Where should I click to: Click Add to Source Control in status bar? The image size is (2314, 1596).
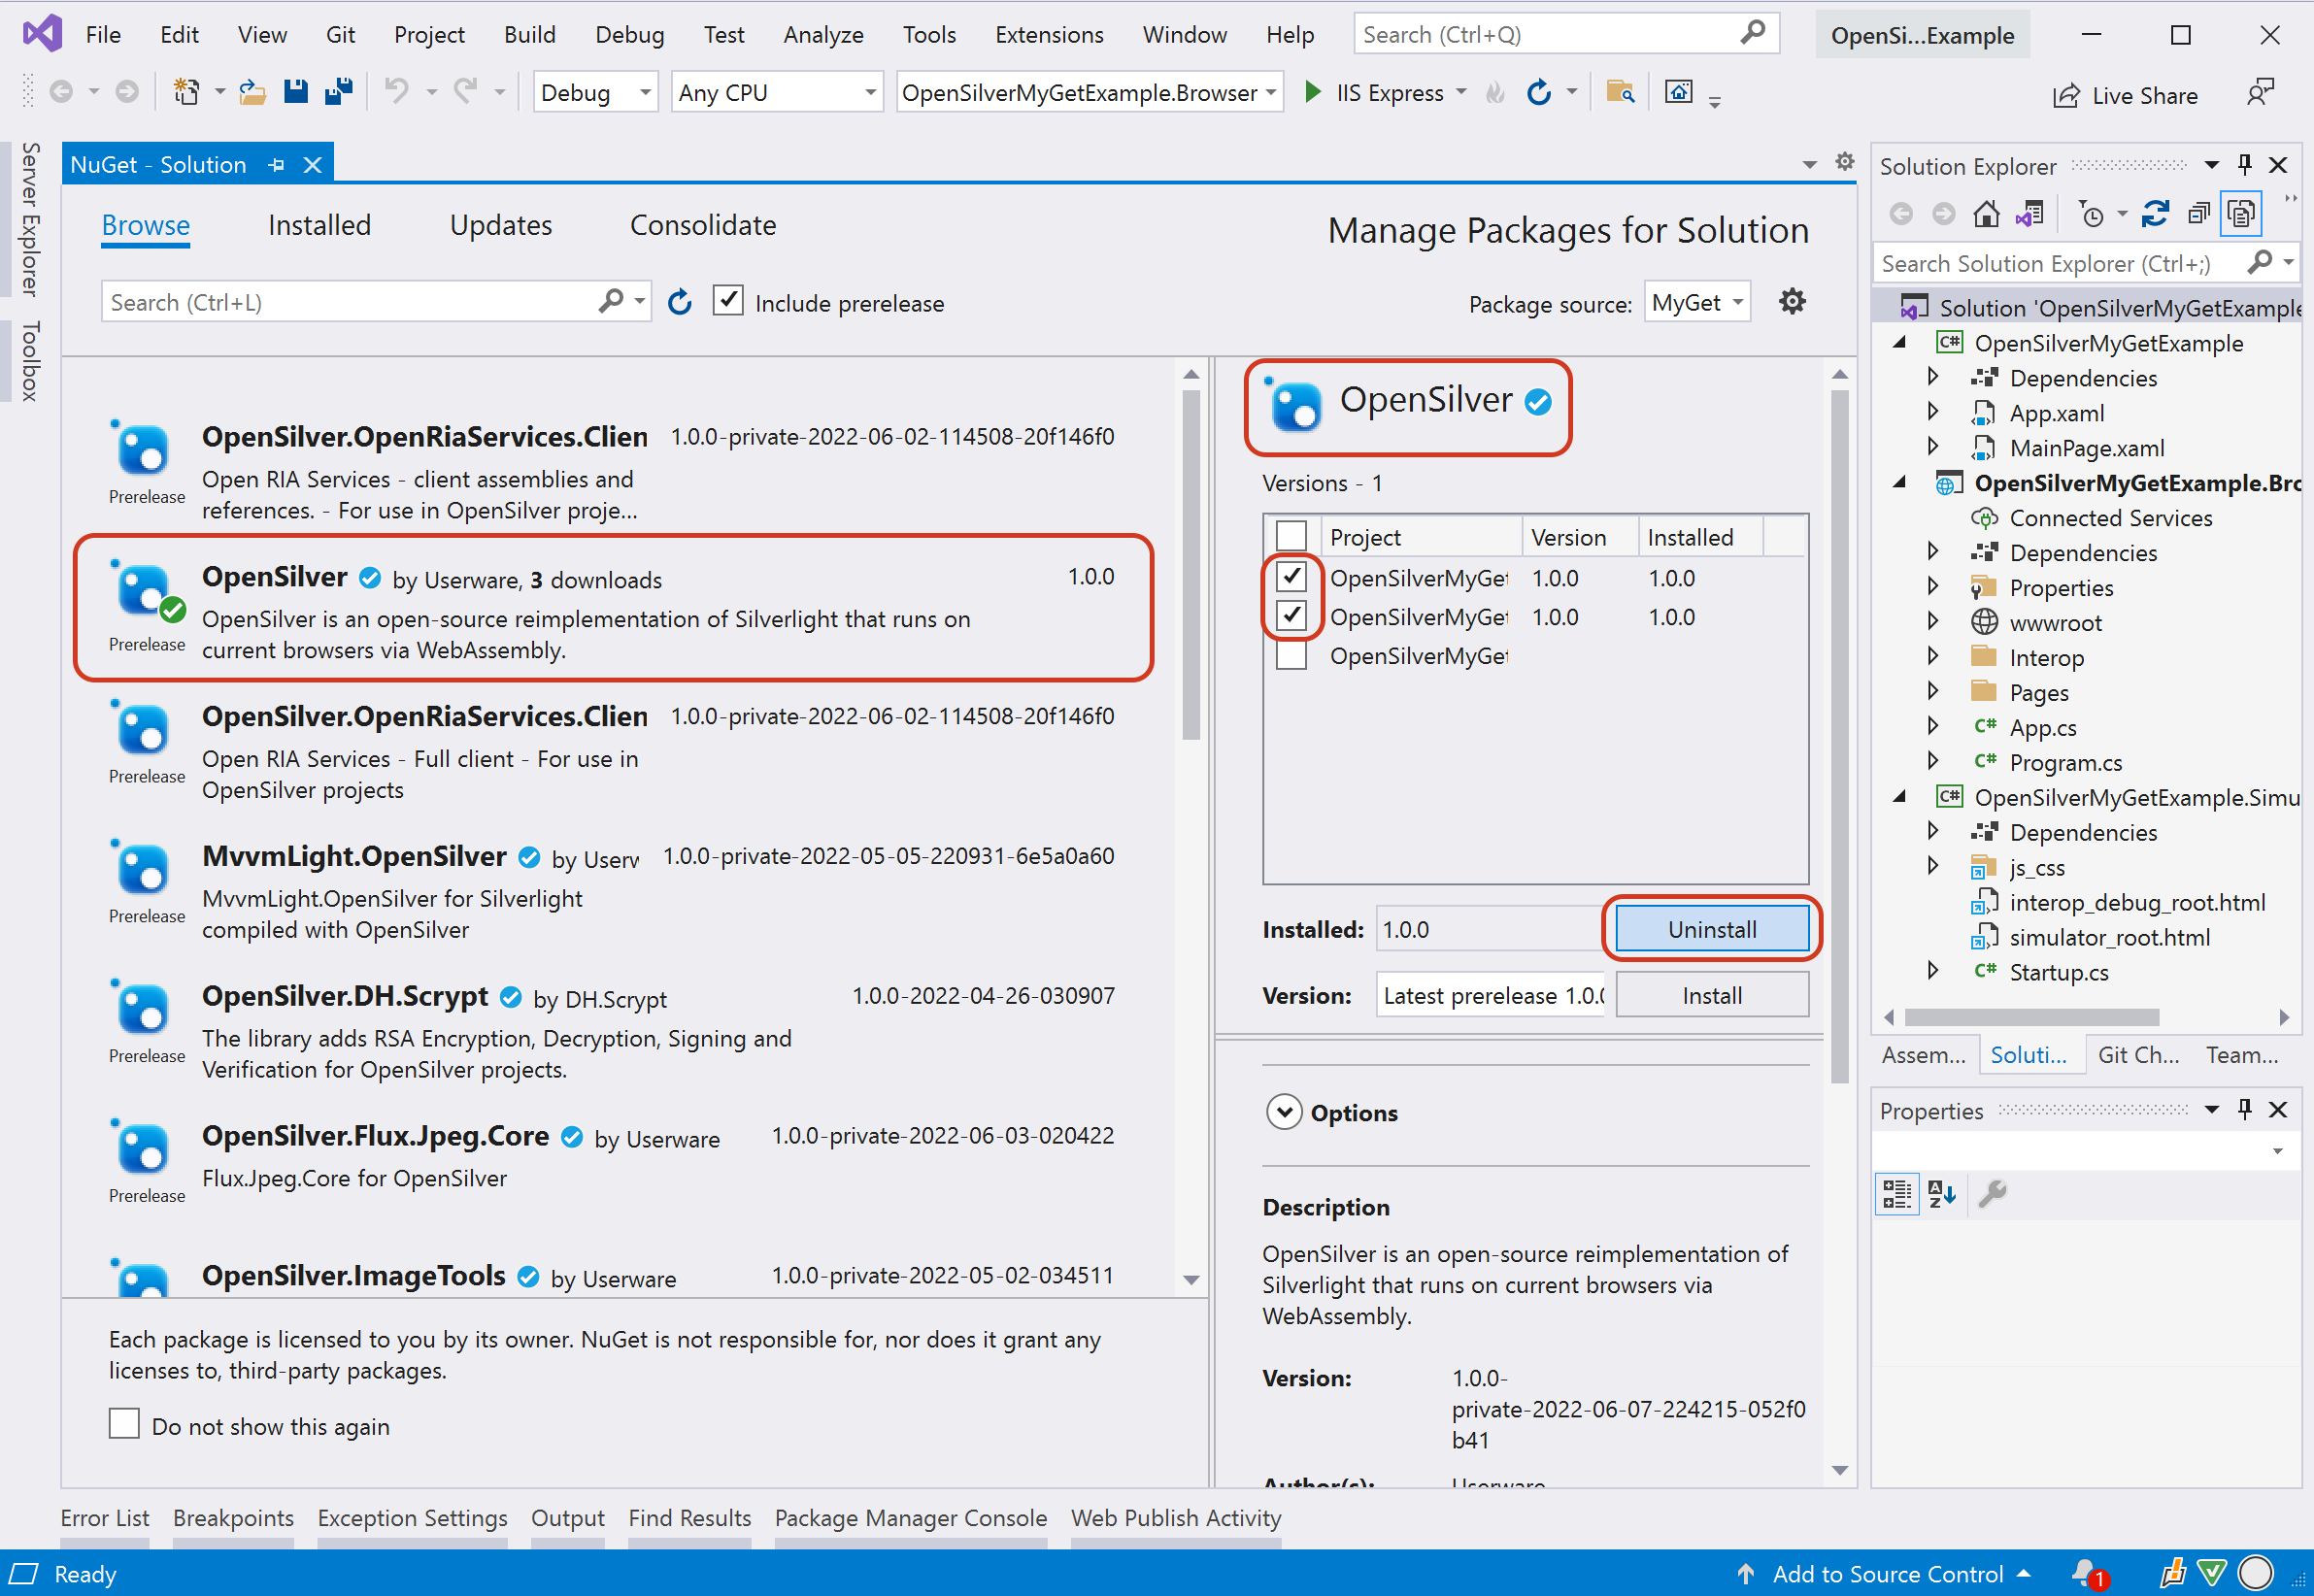(1886, 1574)
